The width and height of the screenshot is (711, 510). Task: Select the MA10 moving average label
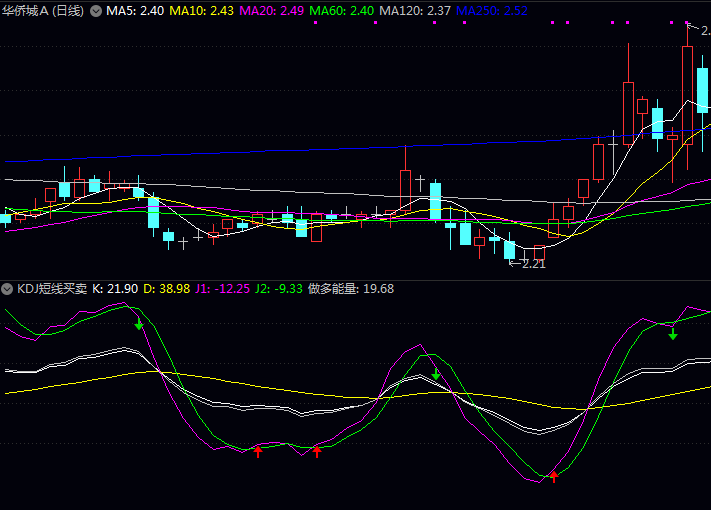[x=201, y=11]
